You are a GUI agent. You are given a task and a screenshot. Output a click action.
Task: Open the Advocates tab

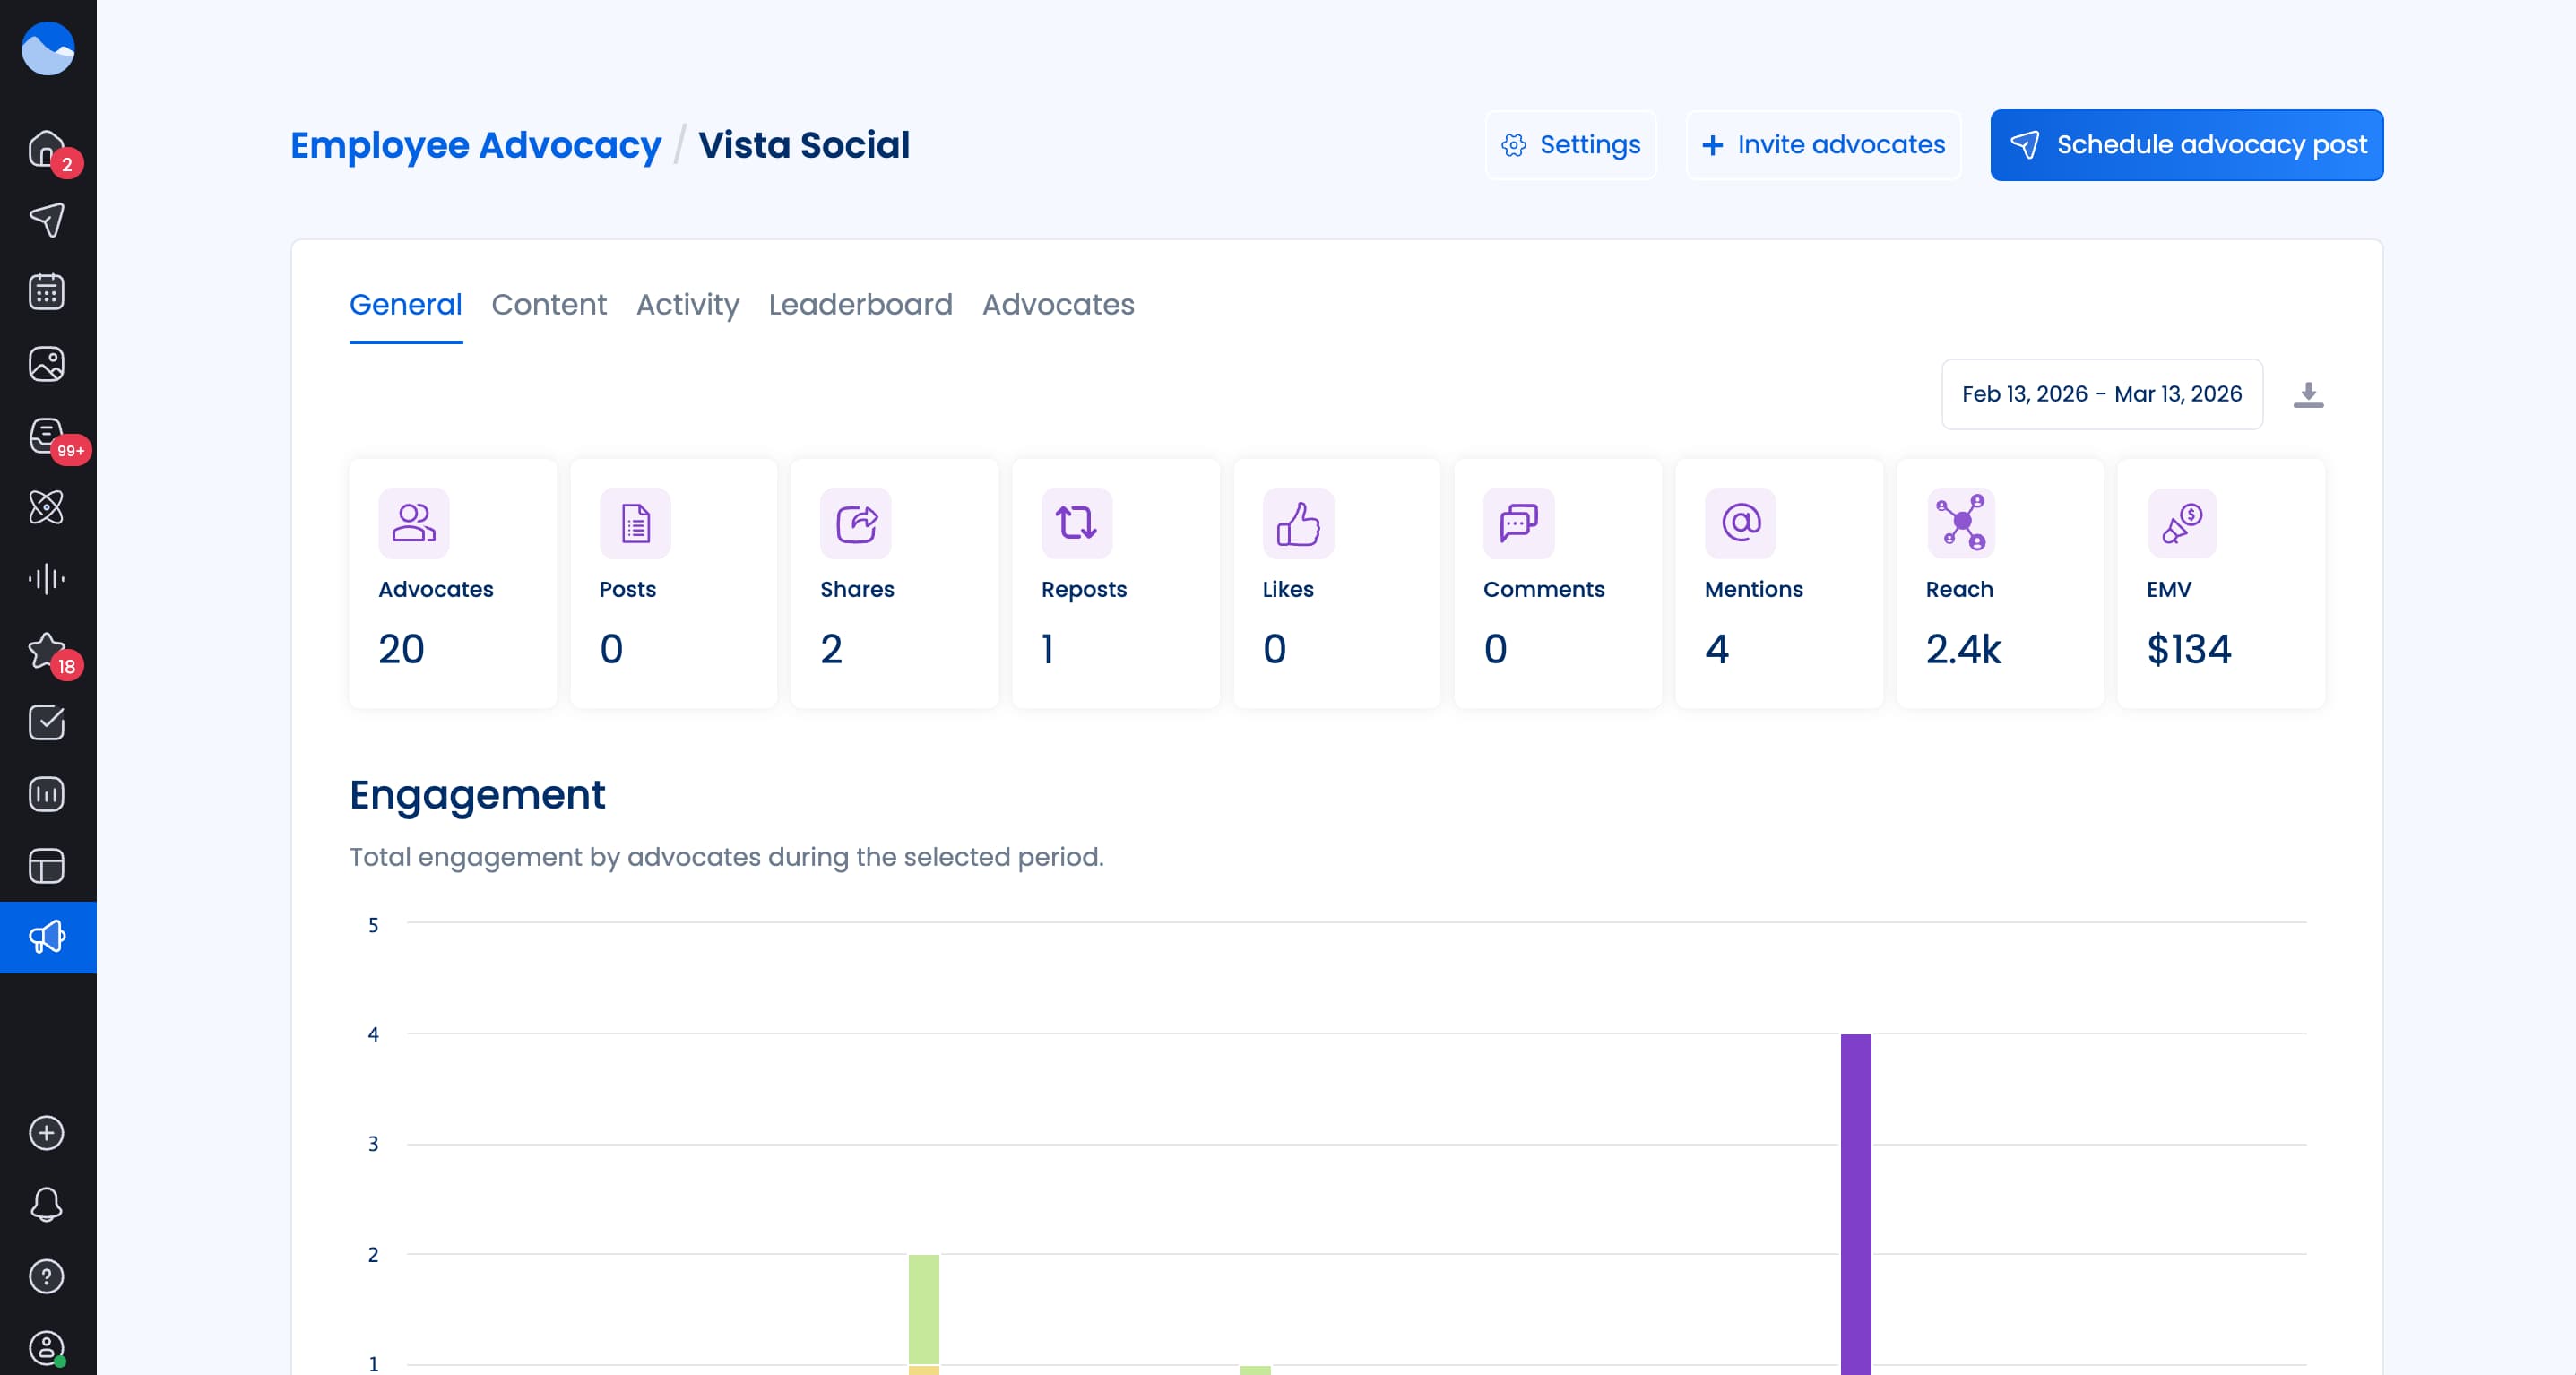tap(1058, 305)
